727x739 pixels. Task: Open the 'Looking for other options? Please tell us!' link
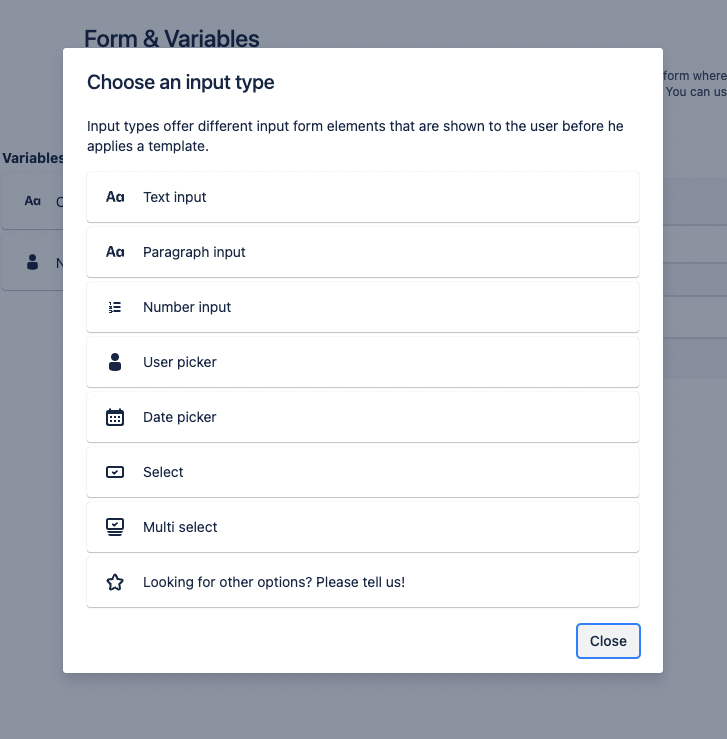click(274, 582)
